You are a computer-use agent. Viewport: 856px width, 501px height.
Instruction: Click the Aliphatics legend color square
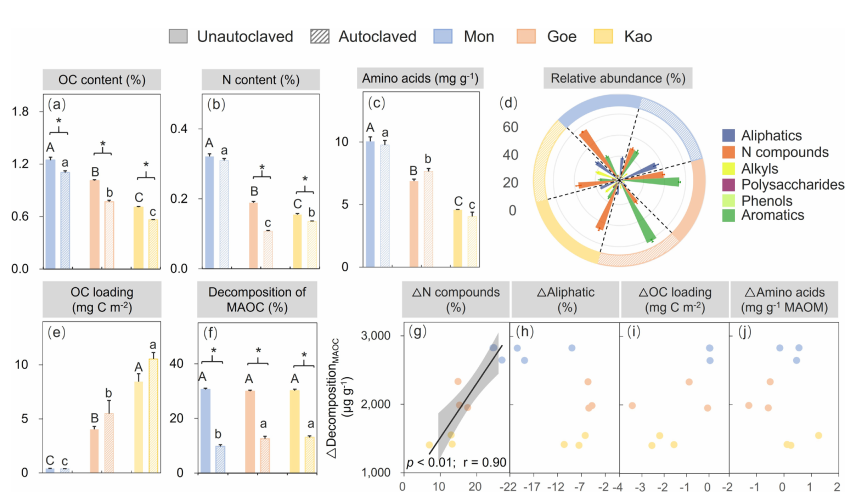click(x=729, y=134)
